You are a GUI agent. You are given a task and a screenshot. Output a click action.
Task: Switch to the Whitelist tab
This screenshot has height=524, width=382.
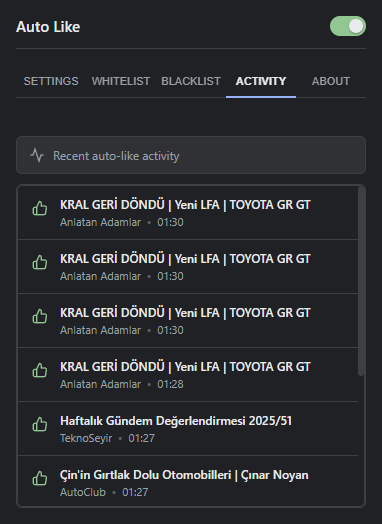click(x=121, y=81)
